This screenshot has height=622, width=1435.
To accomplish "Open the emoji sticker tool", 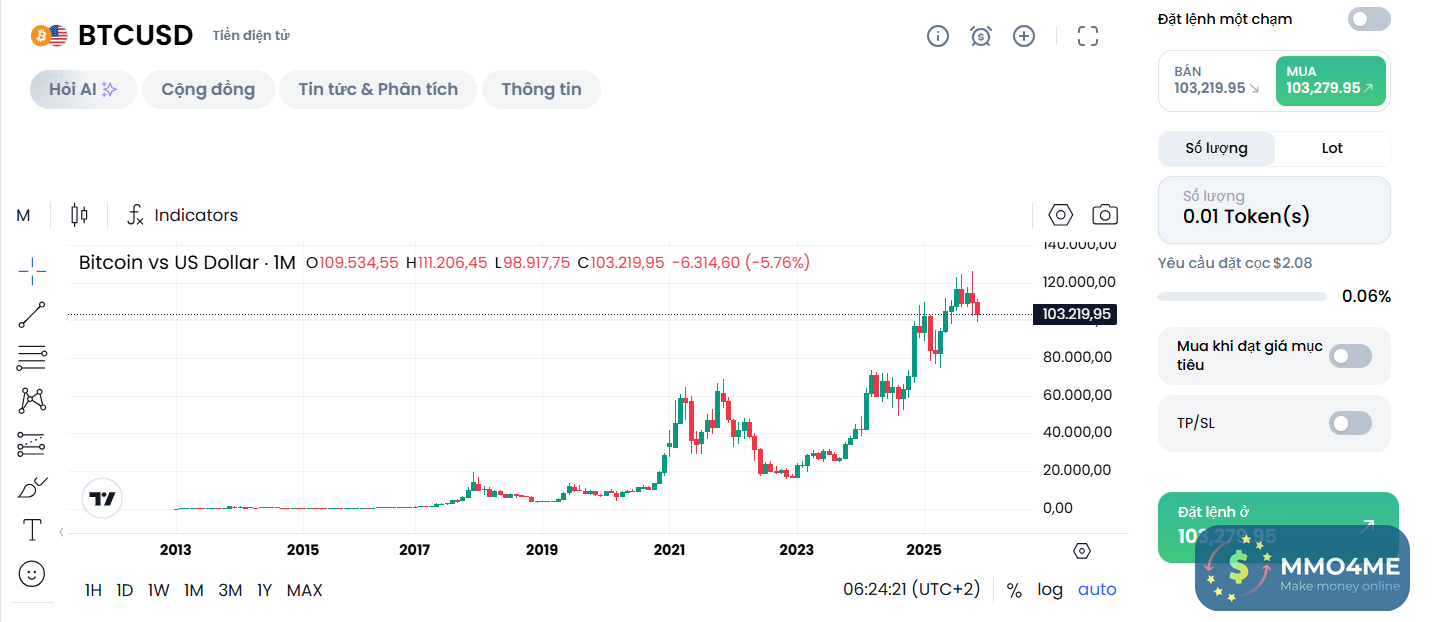I will (32, 573).
